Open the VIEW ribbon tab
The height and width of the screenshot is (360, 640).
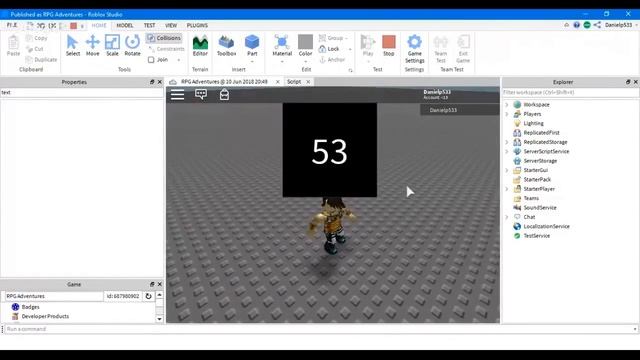coord(171,25)
